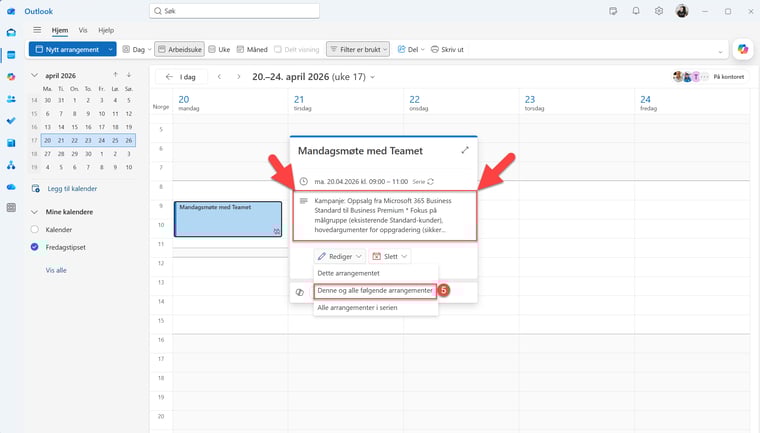Choose Denne og alle følgende arrangementer

375,290
